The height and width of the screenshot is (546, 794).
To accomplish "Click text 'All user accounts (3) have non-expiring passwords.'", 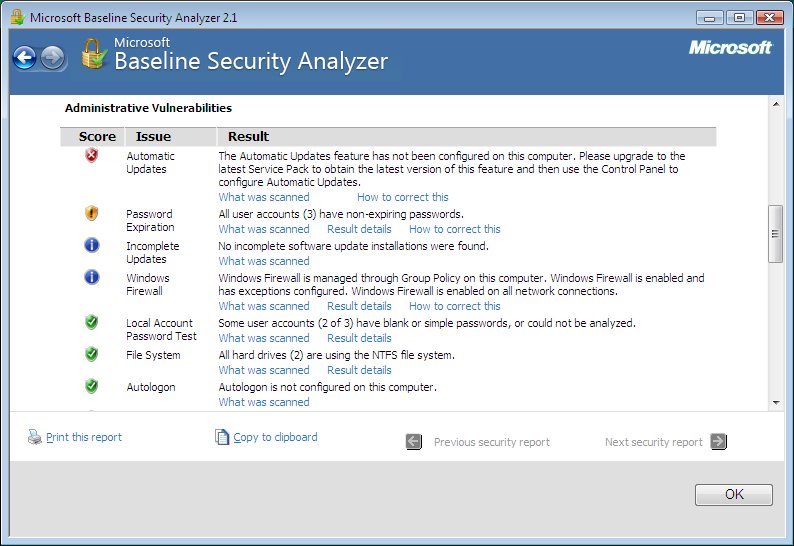I will click(x=341, y=214).
